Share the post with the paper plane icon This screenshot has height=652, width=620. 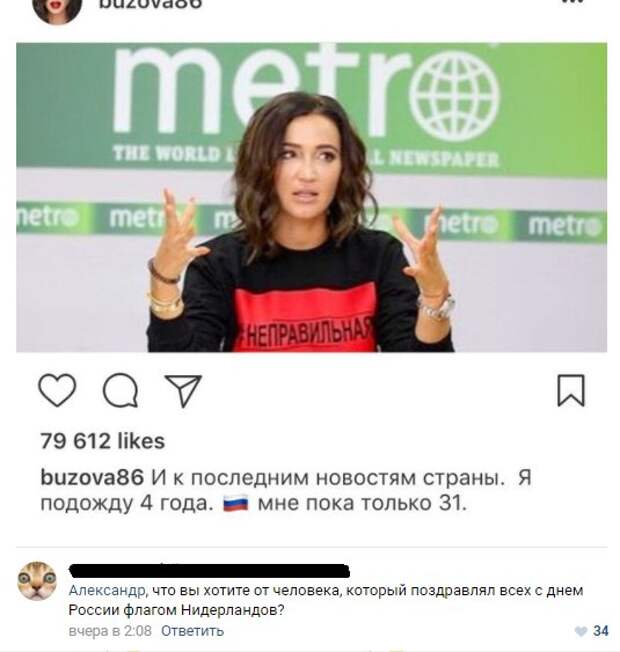point(183,390)
